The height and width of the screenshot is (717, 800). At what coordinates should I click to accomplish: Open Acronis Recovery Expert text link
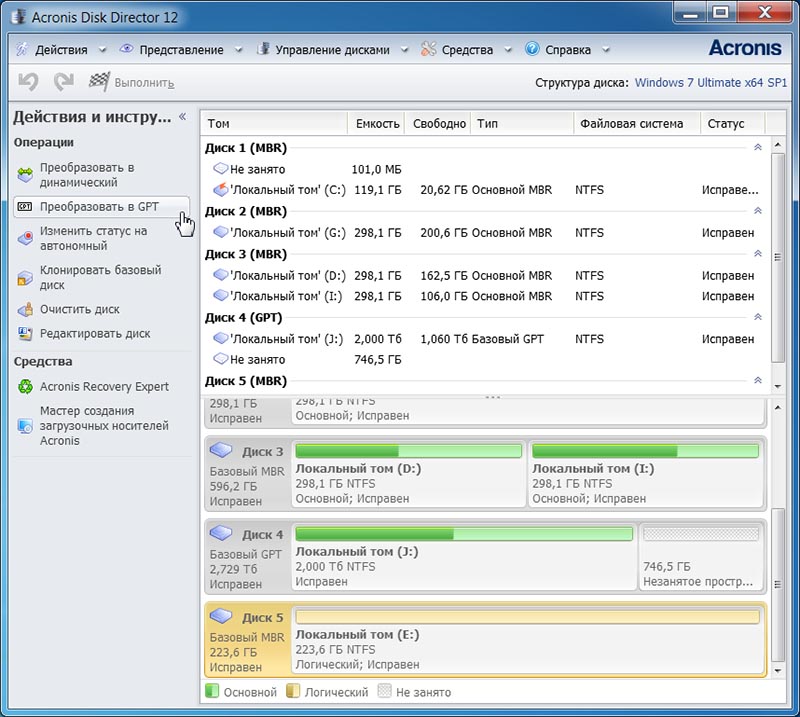[x=104, y=386]
